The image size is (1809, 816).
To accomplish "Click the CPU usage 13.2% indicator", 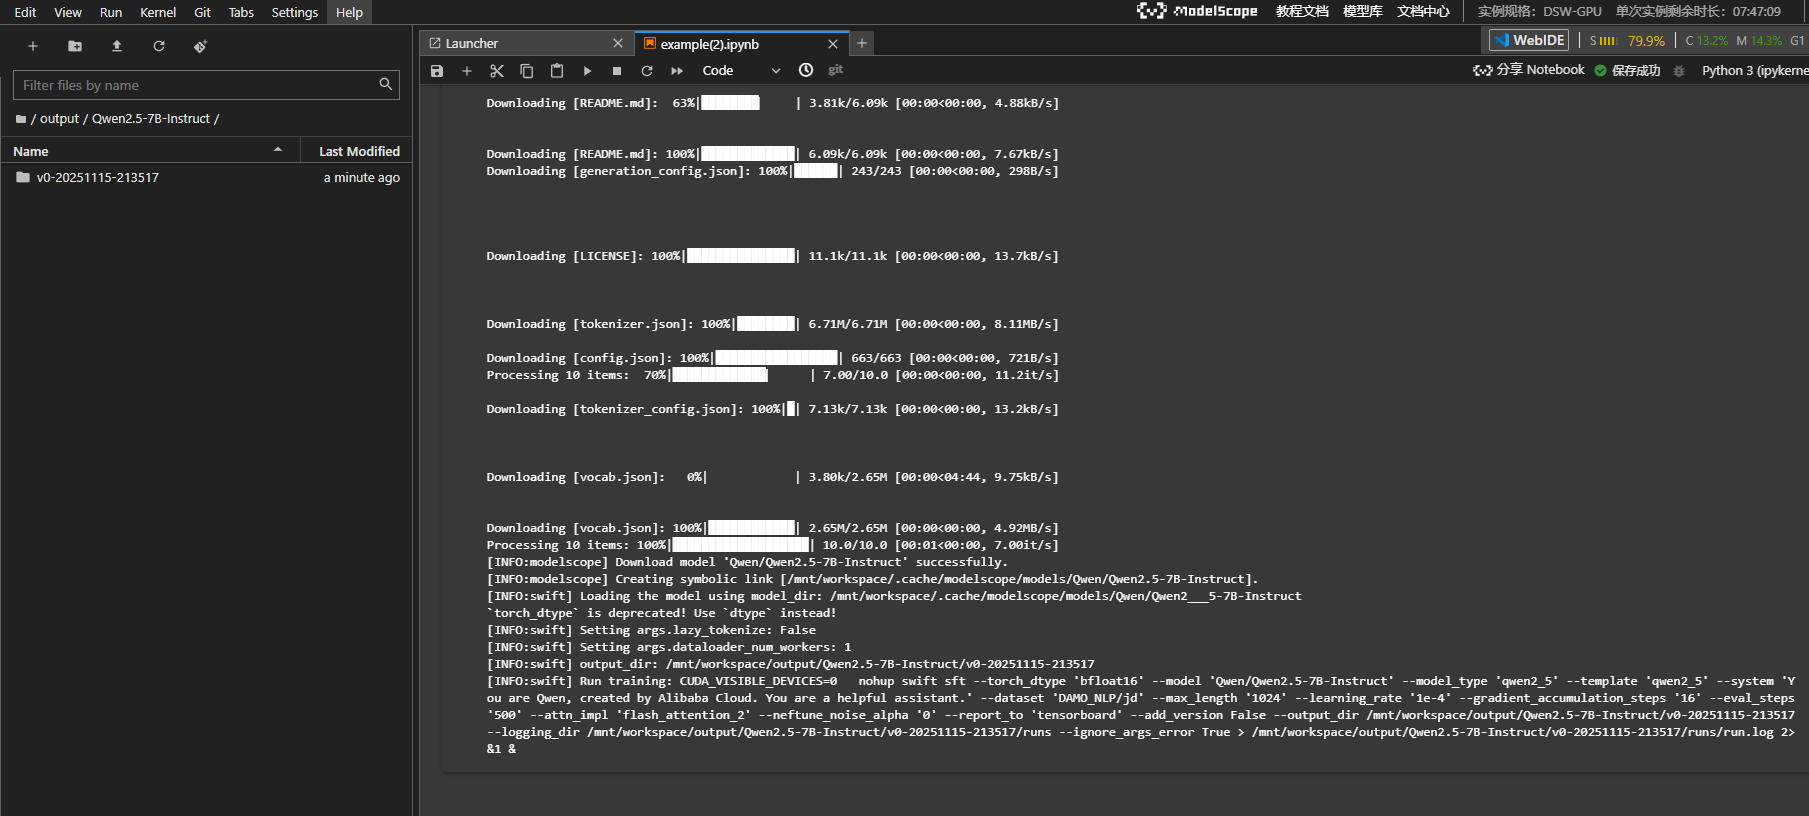I will point(1706,41).
